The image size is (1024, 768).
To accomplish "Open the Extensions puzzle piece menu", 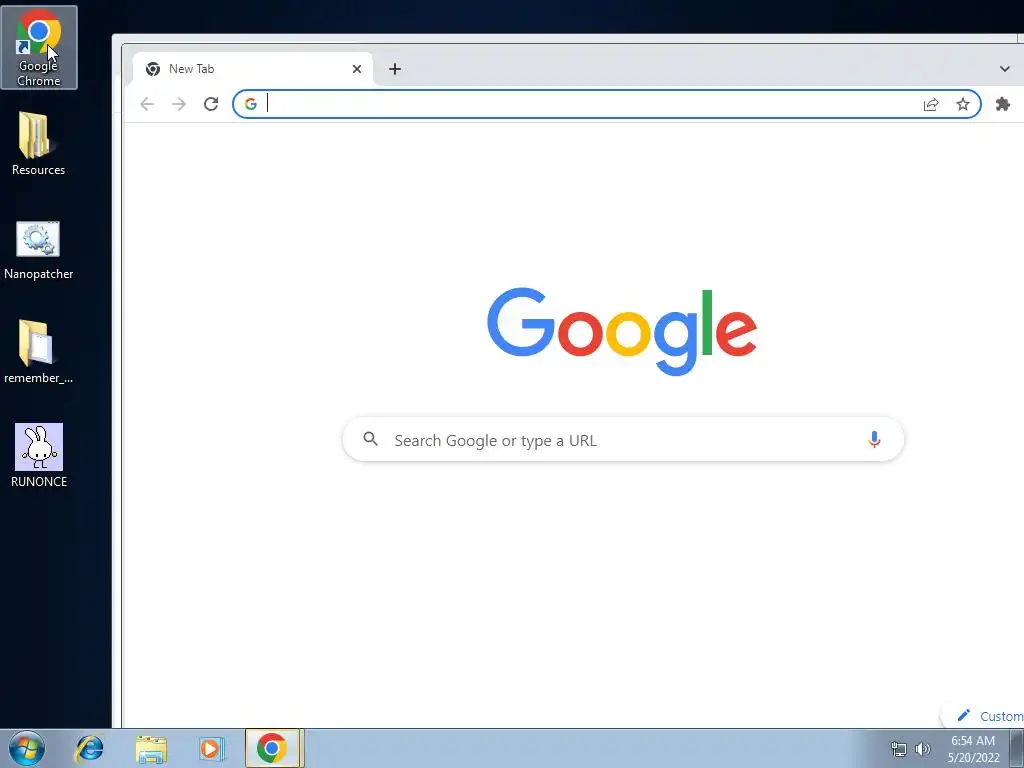I will click(1003, 104).
